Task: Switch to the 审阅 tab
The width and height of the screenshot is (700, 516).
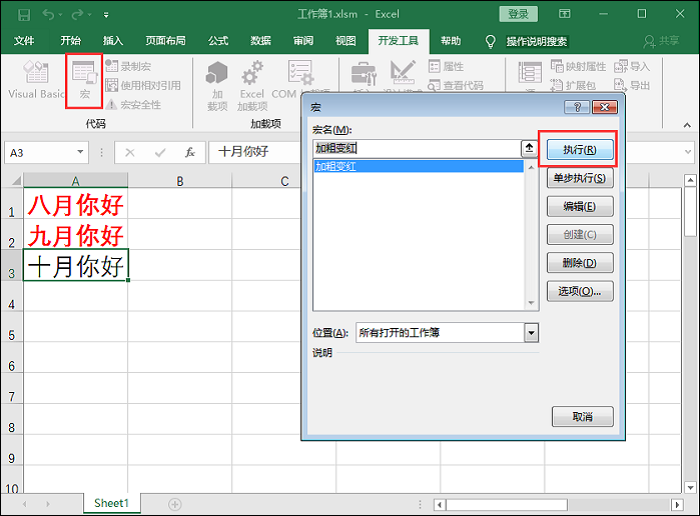Action: pos(304,41)
